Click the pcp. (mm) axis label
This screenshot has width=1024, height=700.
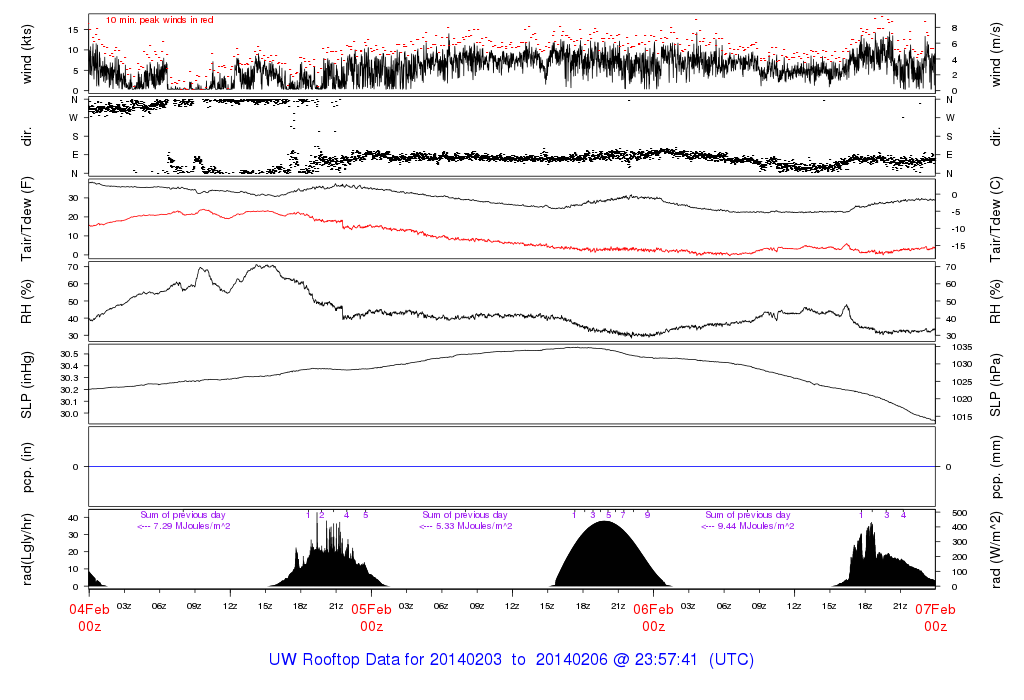pyautogui.click(x=997, y=467)
